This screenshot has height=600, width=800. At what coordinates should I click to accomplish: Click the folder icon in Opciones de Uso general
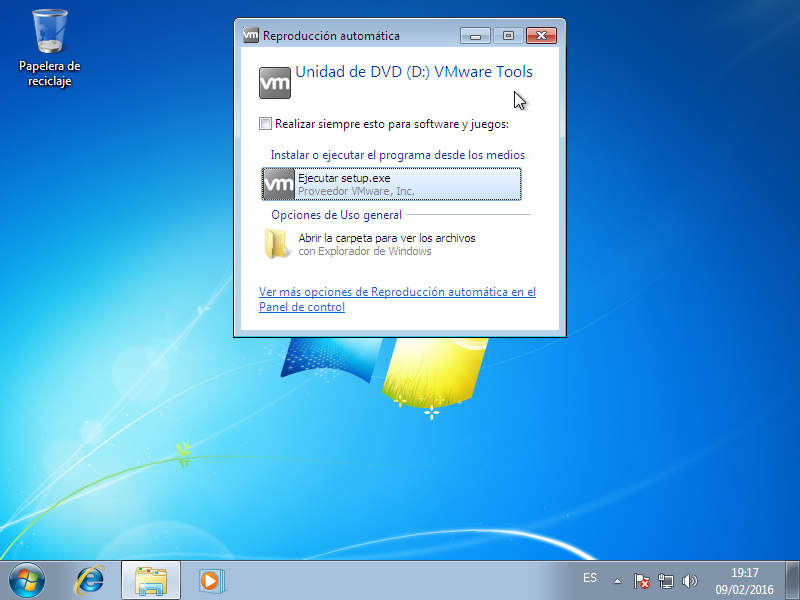point(277,243)
